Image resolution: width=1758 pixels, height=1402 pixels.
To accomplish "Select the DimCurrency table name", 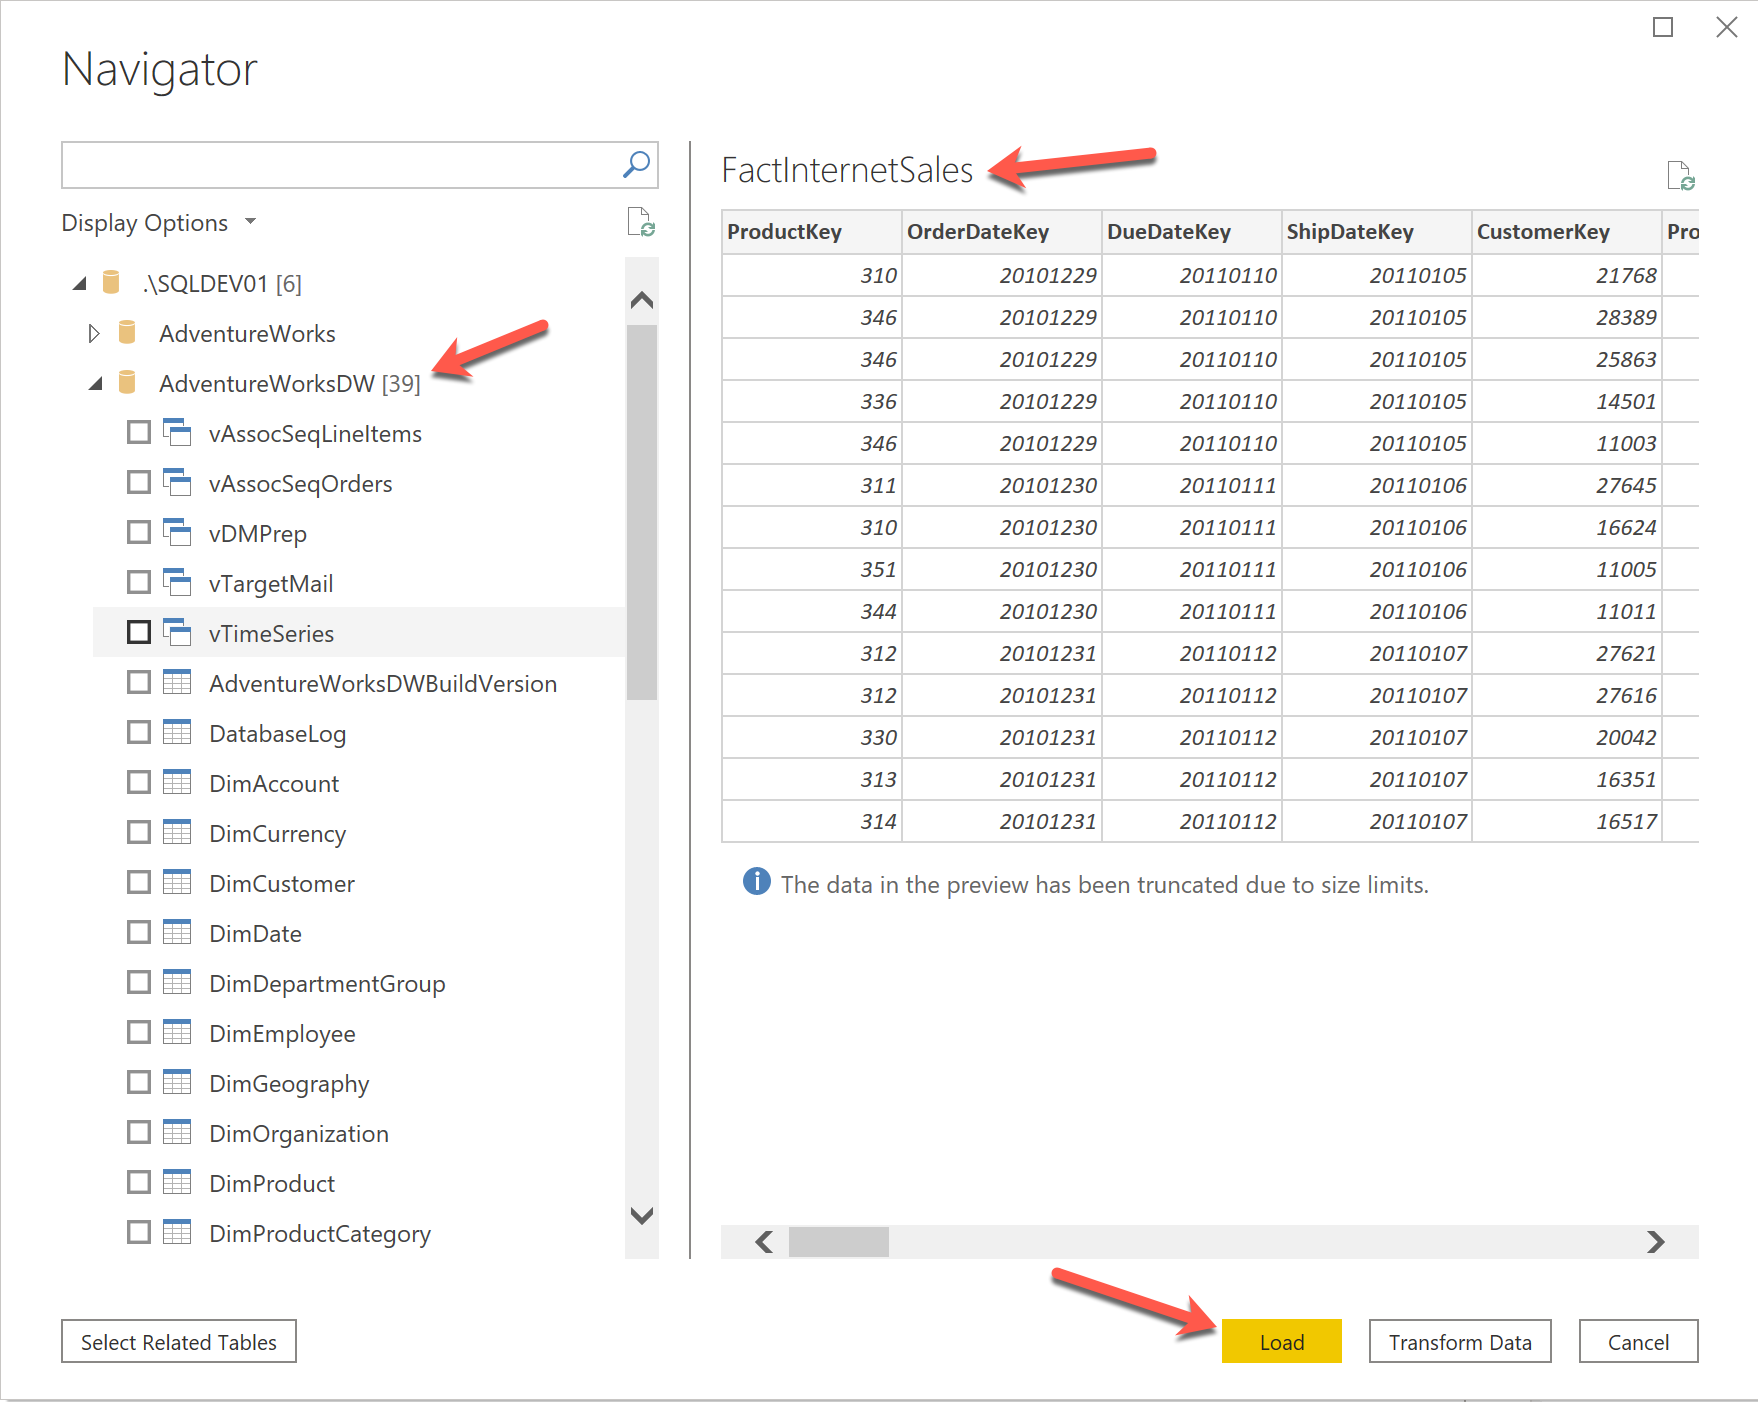I will [277, 833].
